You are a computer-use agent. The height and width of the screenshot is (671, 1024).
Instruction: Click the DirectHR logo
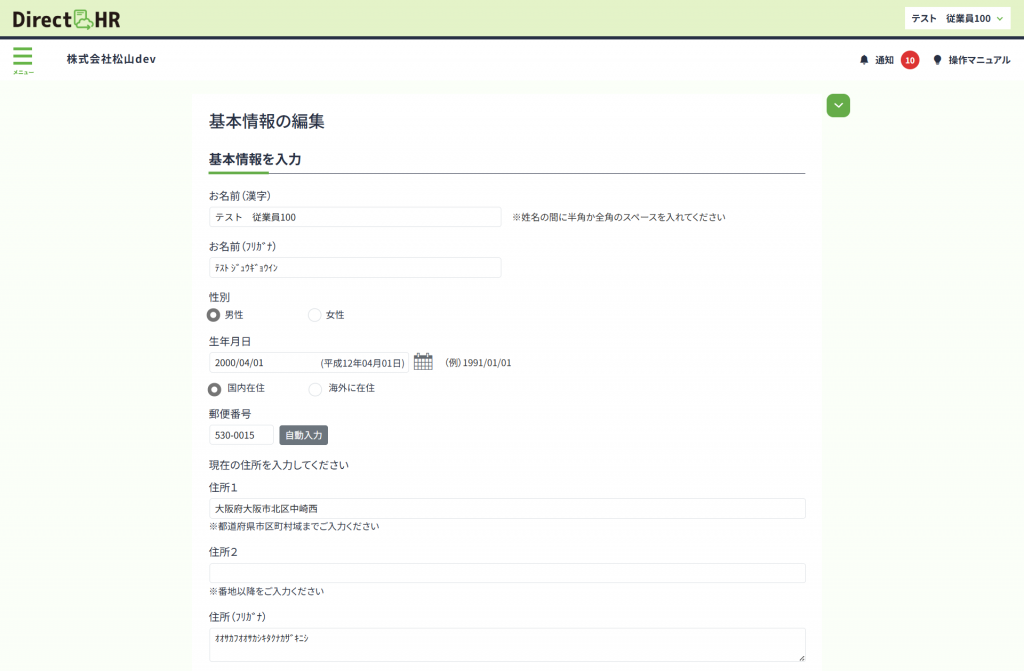pos(66,19)
